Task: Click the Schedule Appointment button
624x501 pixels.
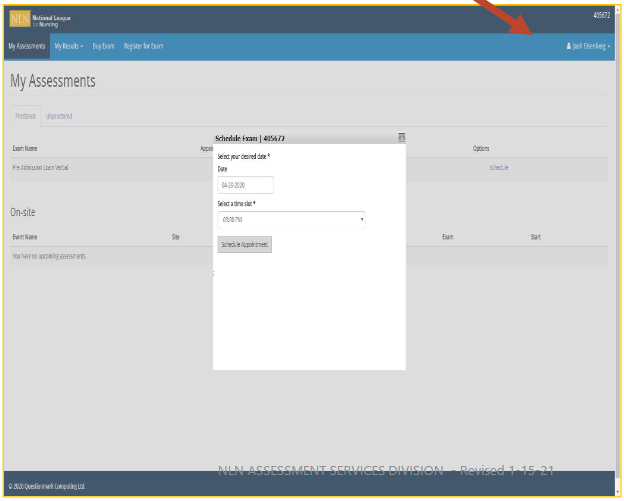Action: pyautogui.click(x=245, y=244)
